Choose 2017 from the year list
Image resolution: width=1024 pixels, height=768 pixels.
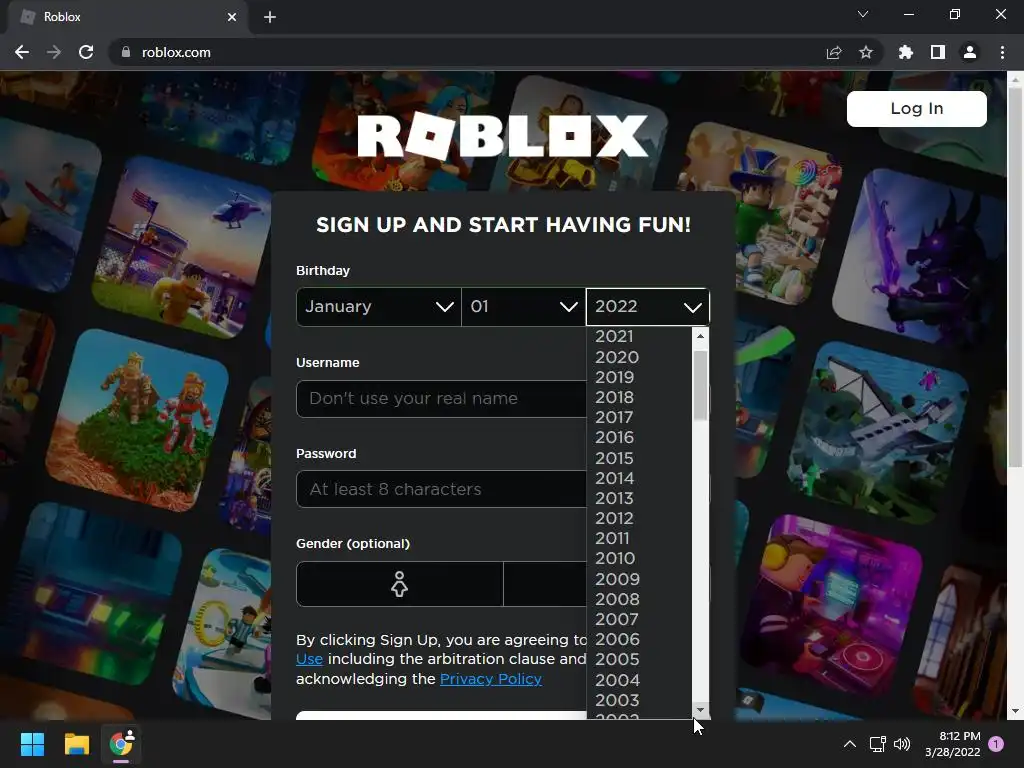pyautogui.click(x=639, y=417)
